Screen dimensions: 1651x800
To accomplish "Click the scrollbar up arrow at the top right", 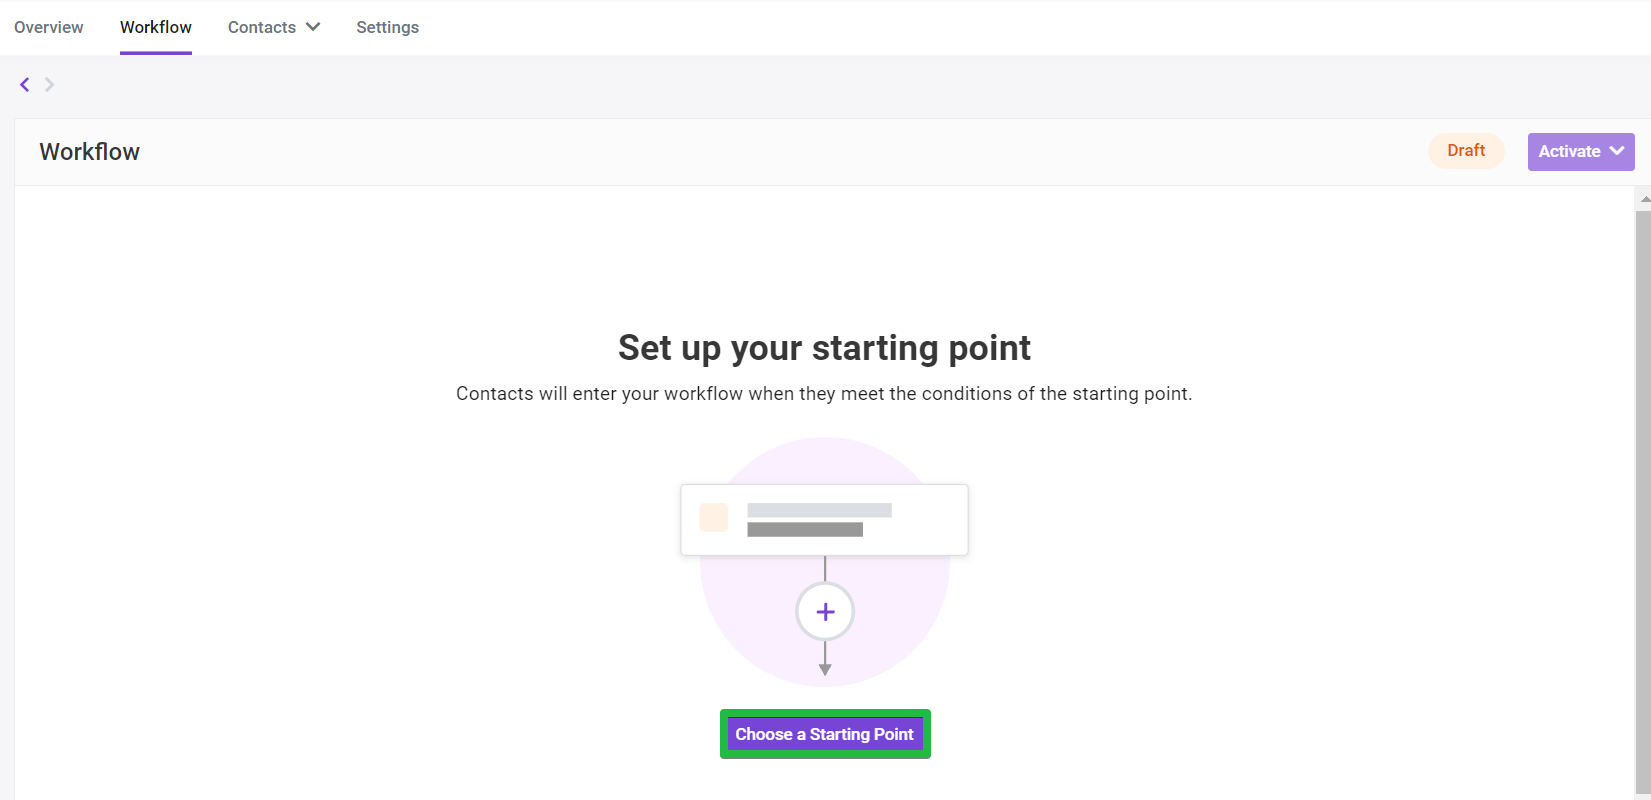I will point(1645,199).
